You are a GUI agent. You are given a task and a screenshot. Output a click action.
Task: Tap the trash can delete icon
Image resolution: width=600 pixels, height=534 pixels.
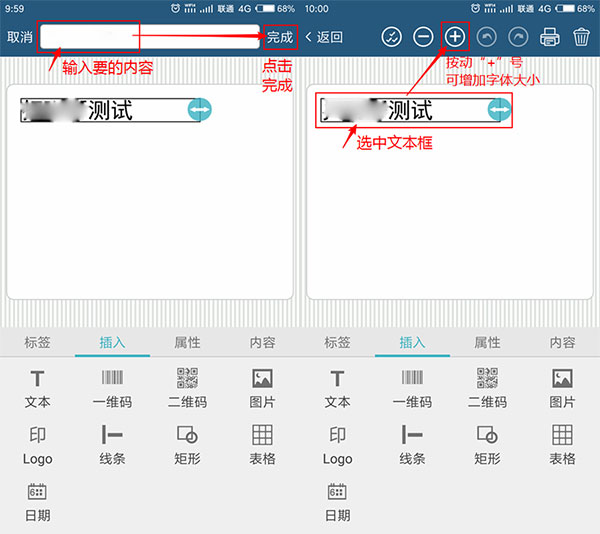581,38
